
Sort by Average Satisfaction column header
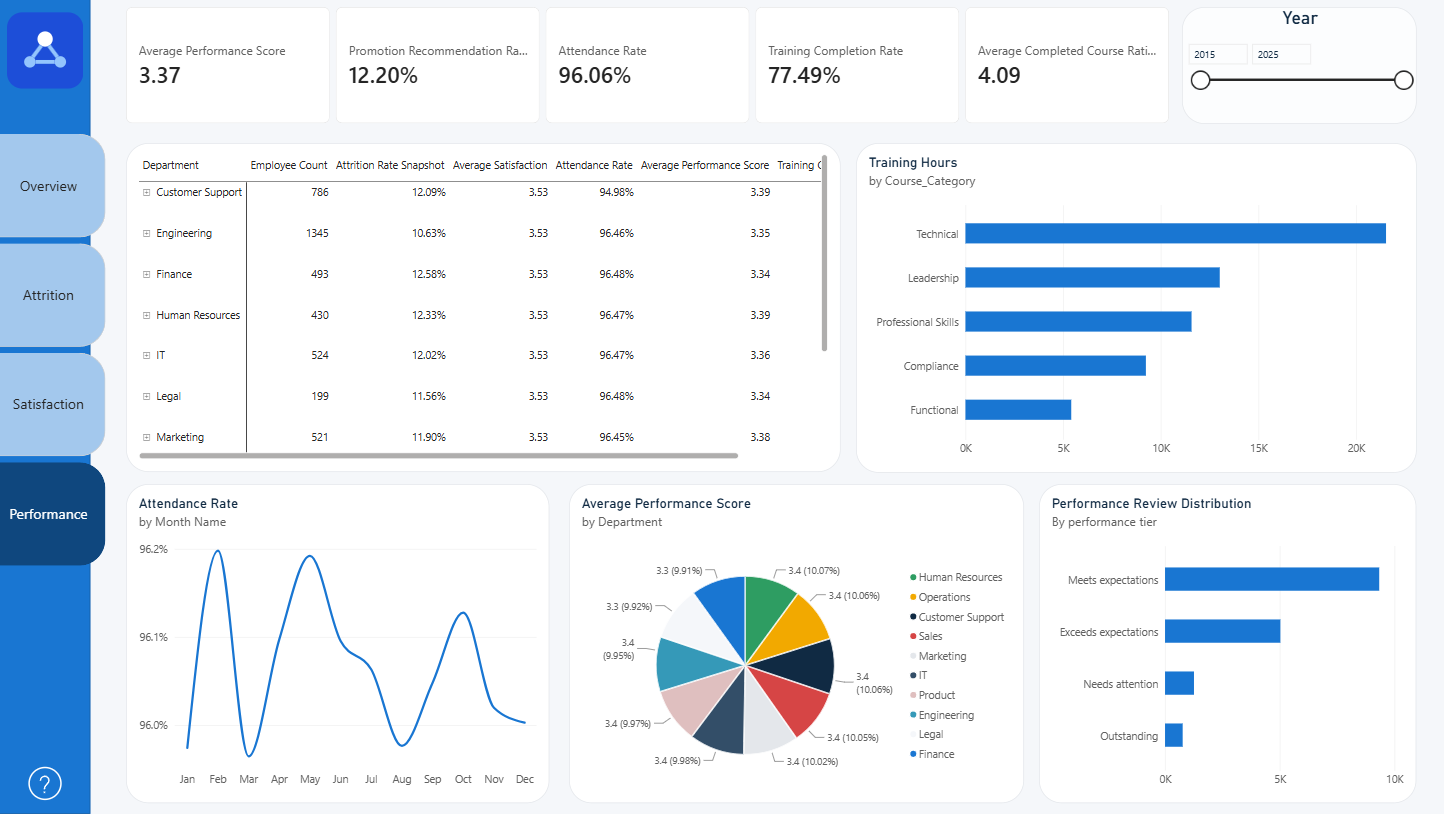coord(500,165)
